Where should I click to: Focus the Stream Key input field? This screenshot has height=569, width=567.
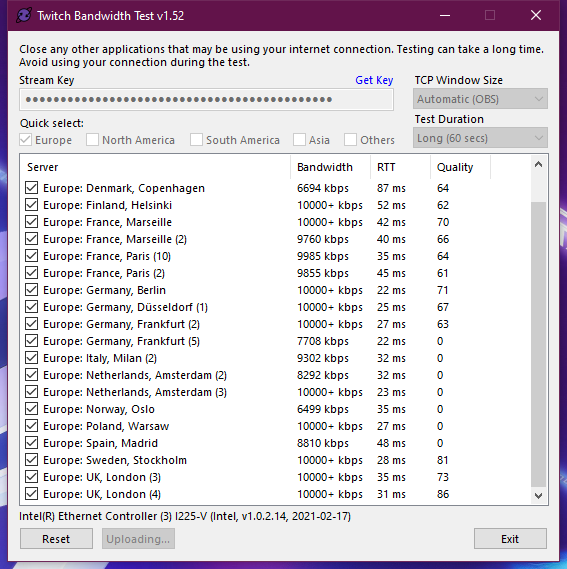pos(206,99)
